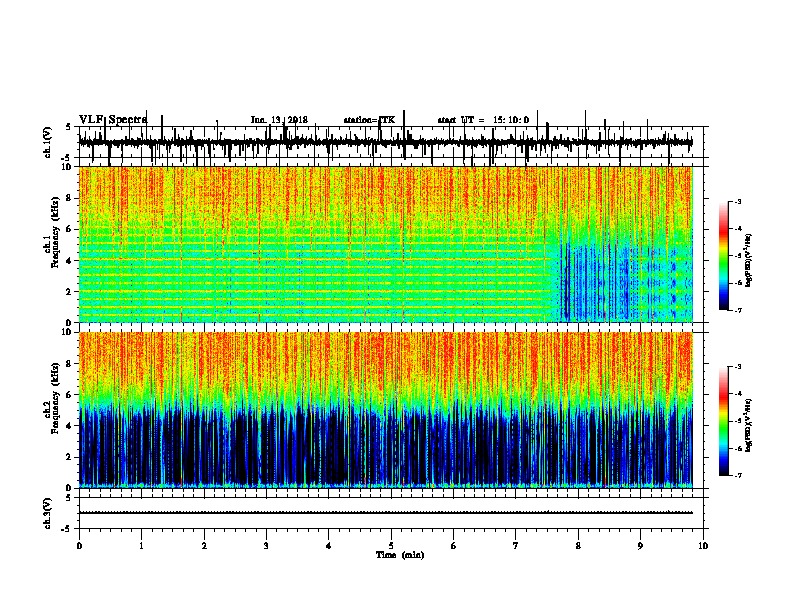The image size is (792, 612).
Task: Click the time axis tick label "5"
Action: [x=391, y=545]
